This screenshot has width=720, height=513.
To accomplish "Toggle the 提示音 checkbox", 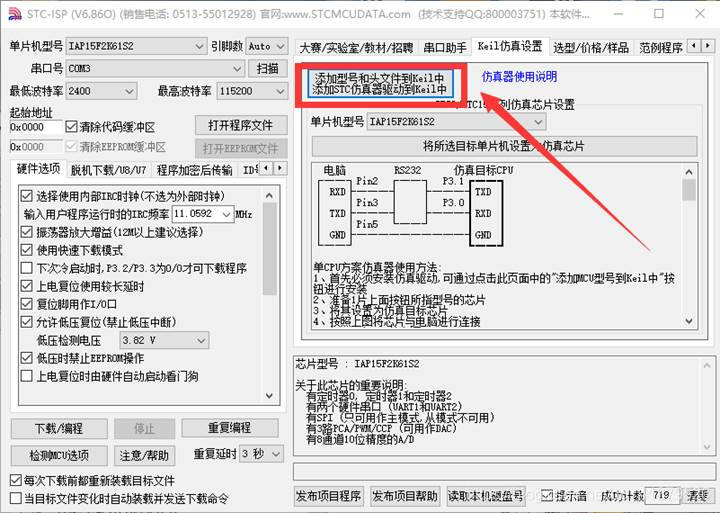I will pos(546,496).
